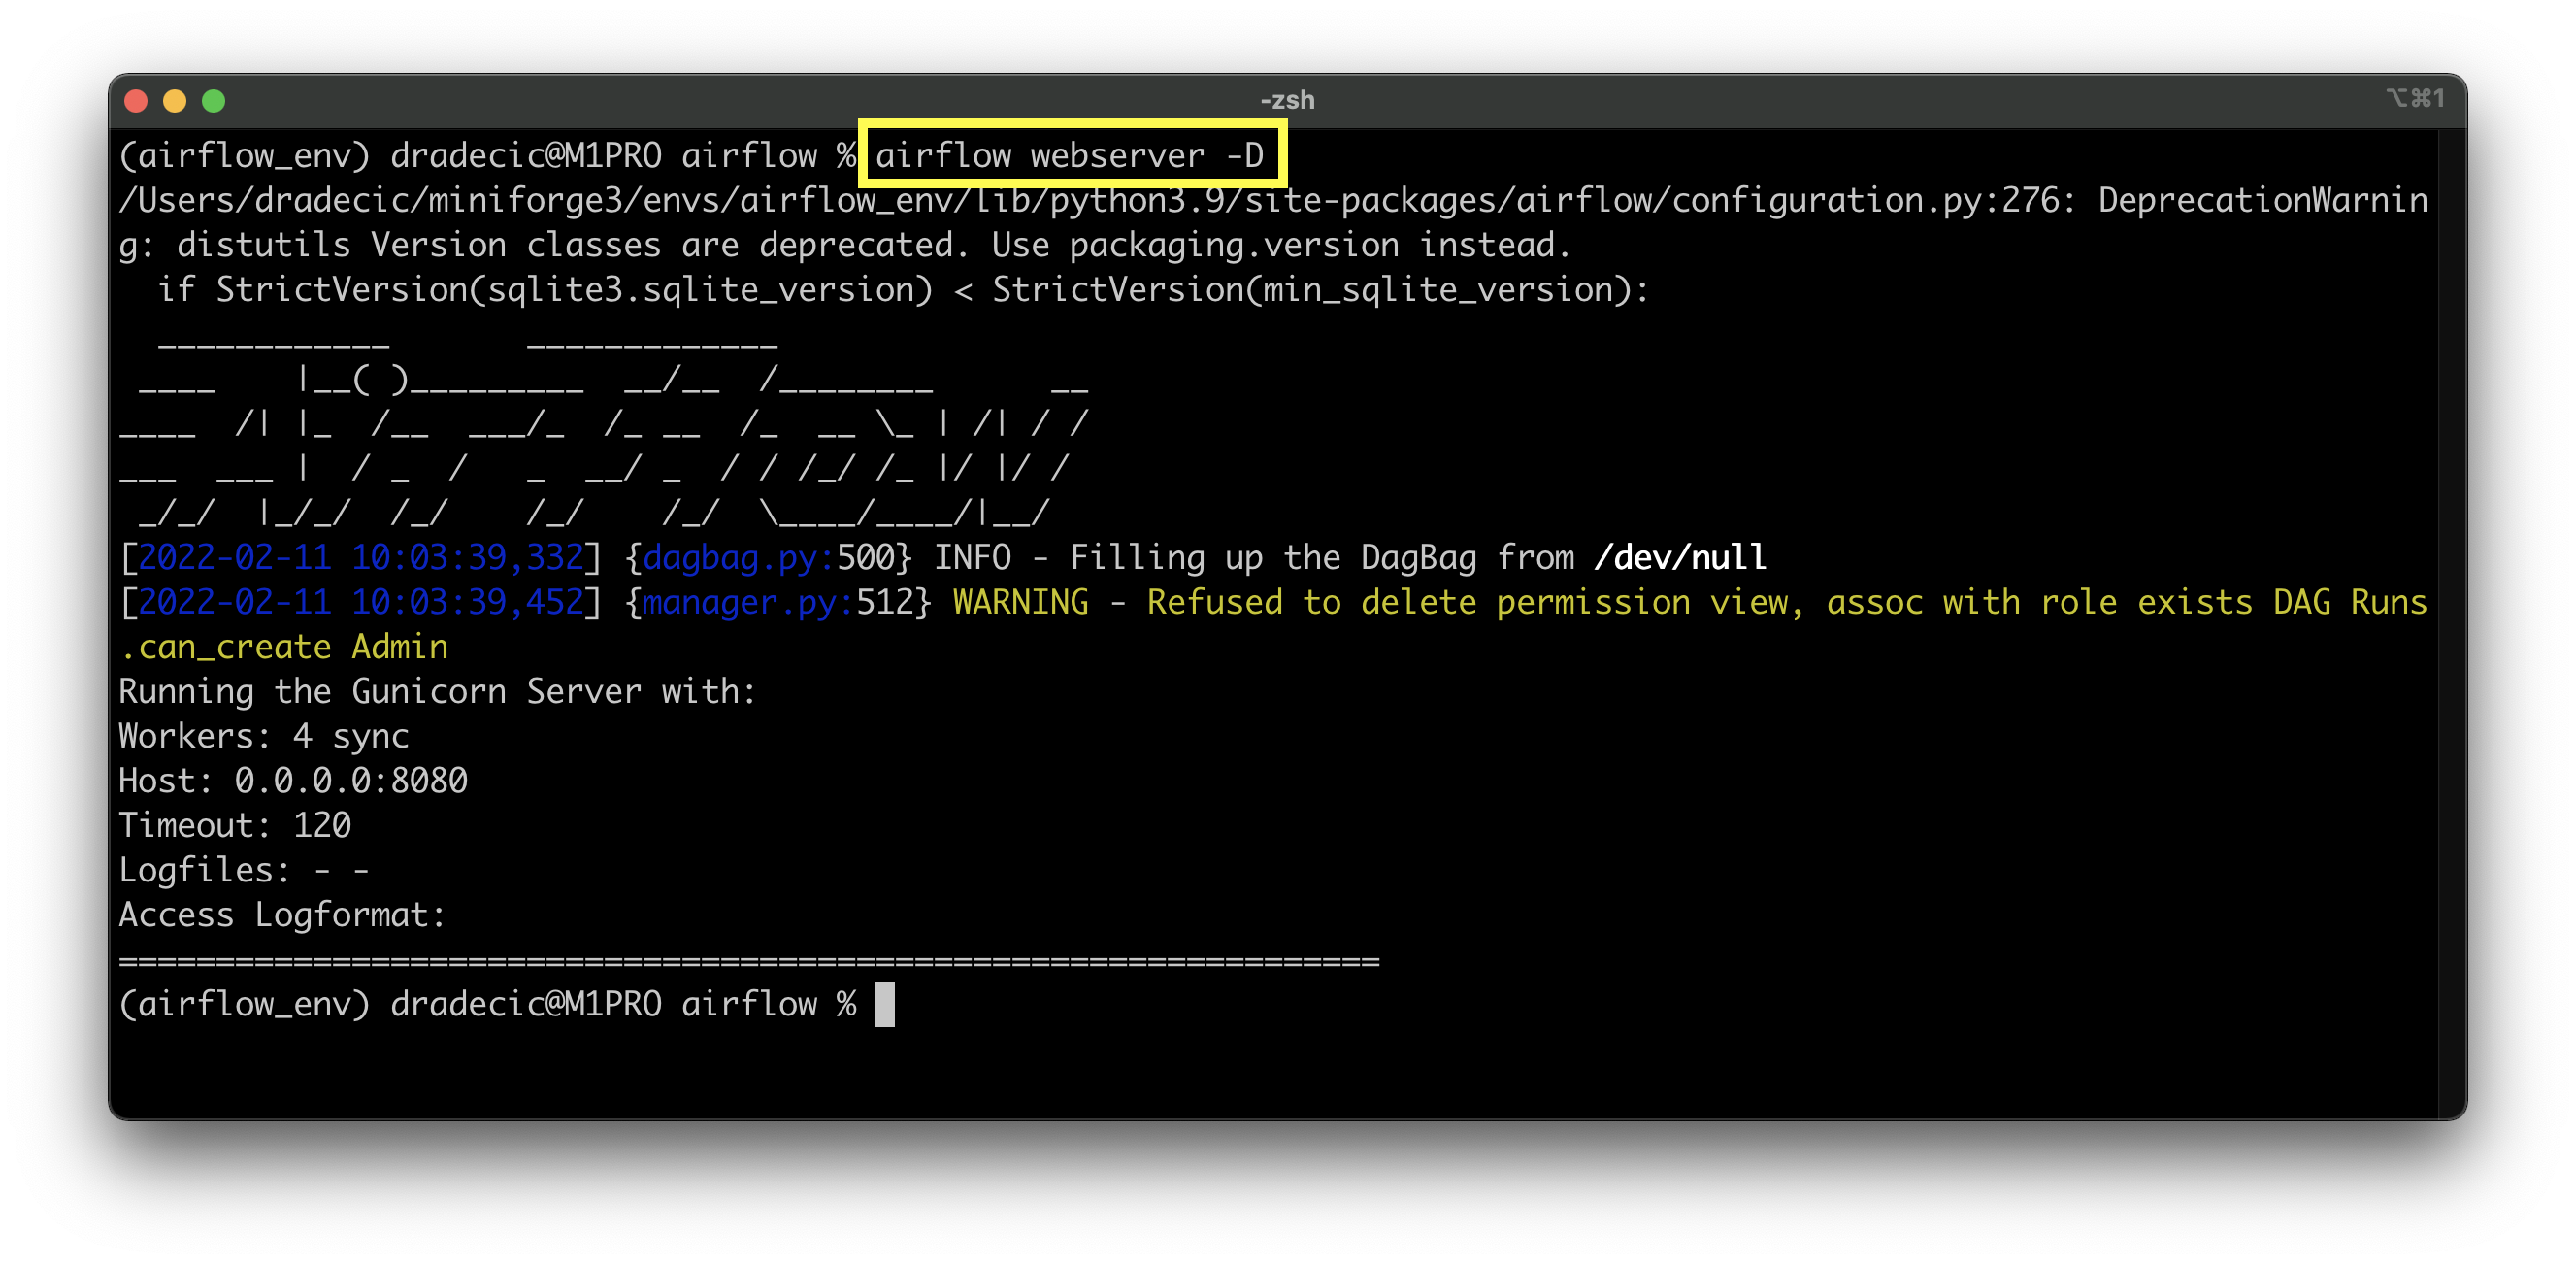Click the -zsh window title
This screenshot has height=1264, width=2576.
pos(1286,99)
